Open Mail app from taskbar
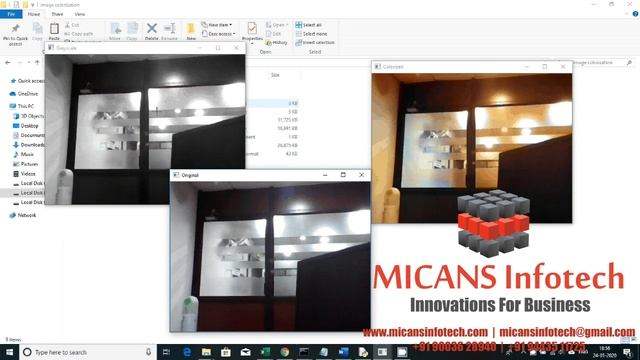This screenshot has width=640, height=360. pyautogui.click(x=245, y=352)
